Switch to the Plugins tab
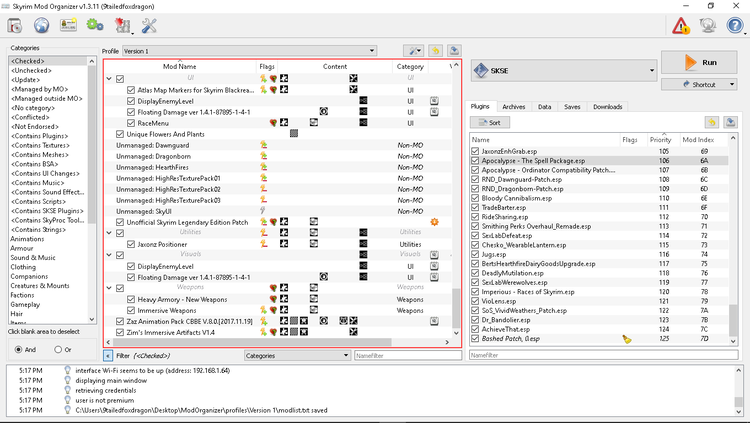This screenshot has height=423, width=750. (480, 106)
